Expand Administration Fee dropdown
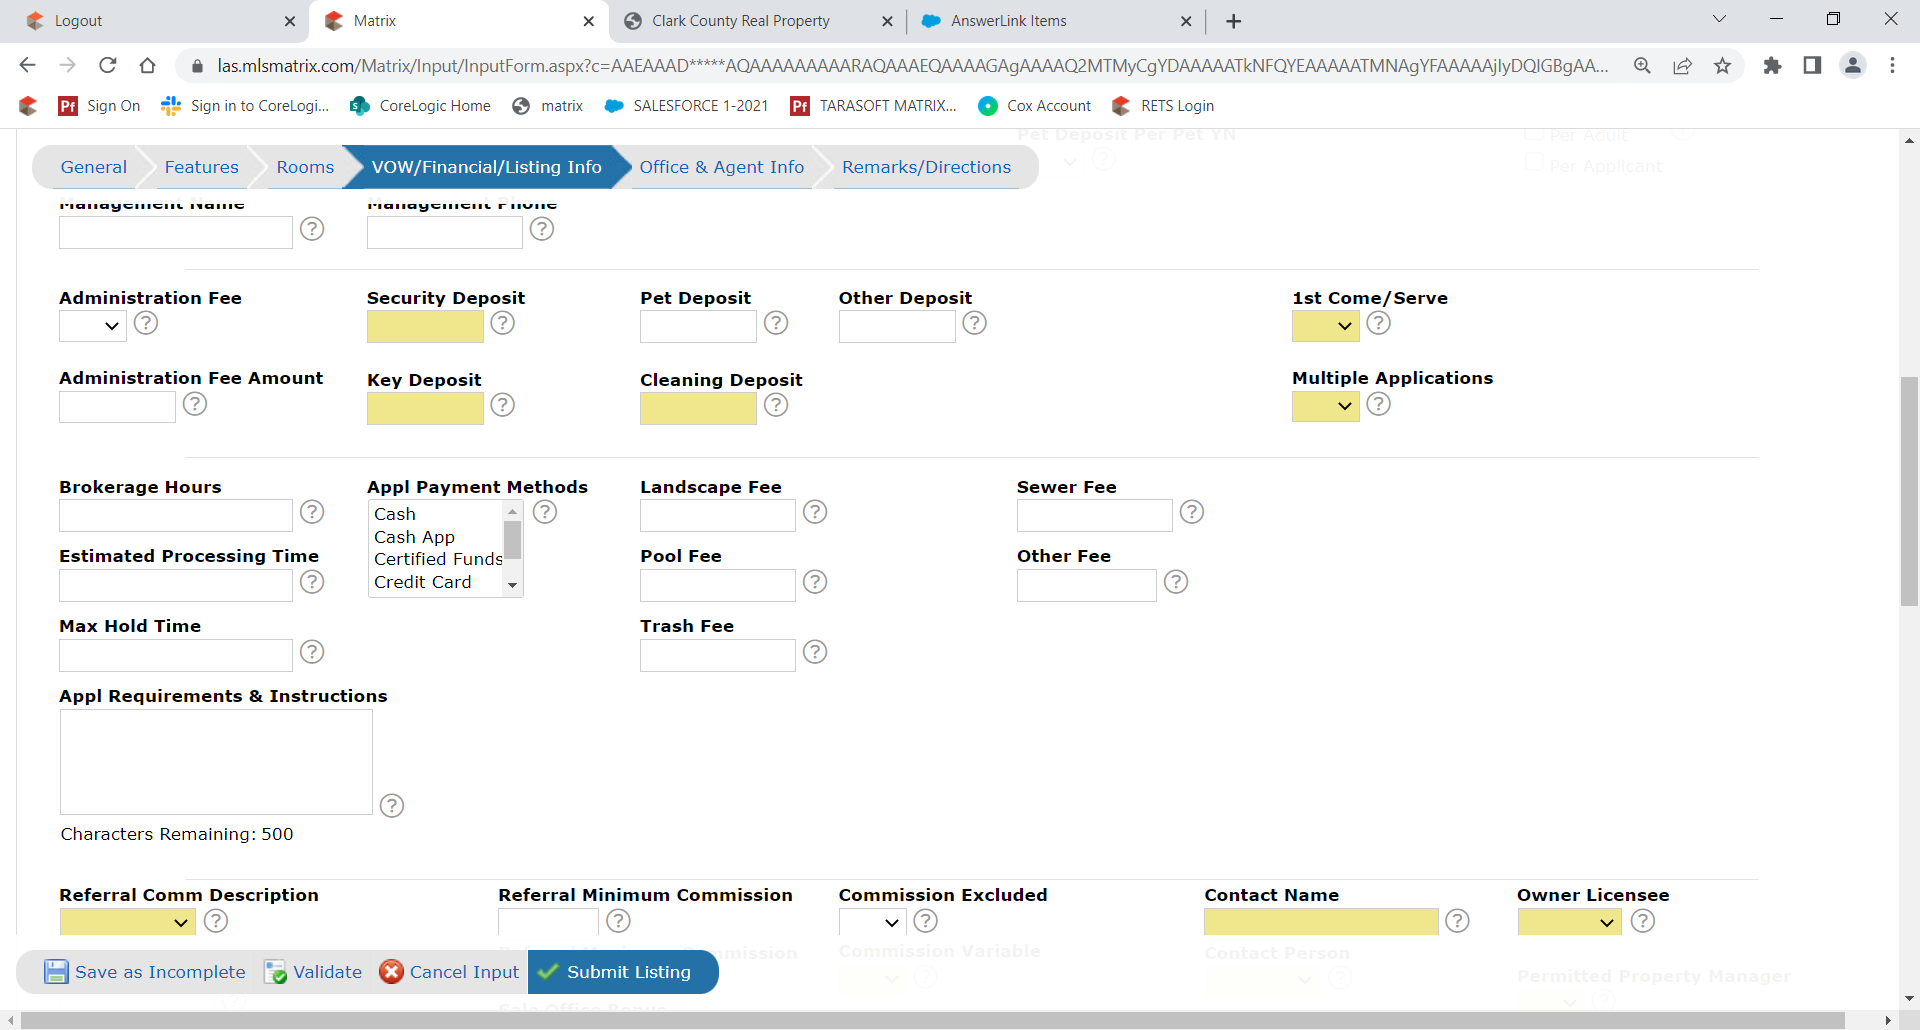This screenshot has height=1030, width=1920. [x=93, y=326]
